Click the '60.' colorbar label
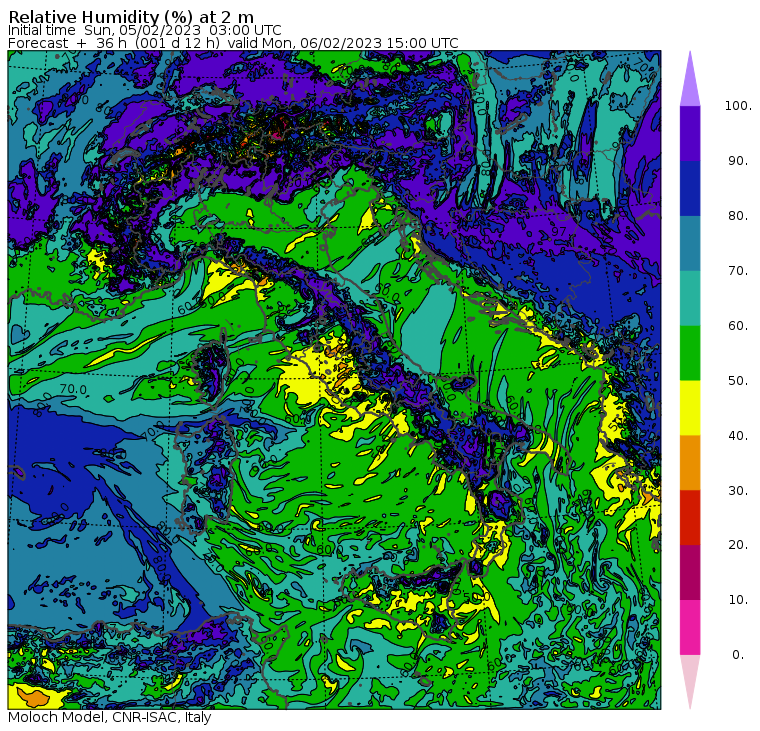The width and height of the screenshot is (760, 731). [x=738, y=326]
